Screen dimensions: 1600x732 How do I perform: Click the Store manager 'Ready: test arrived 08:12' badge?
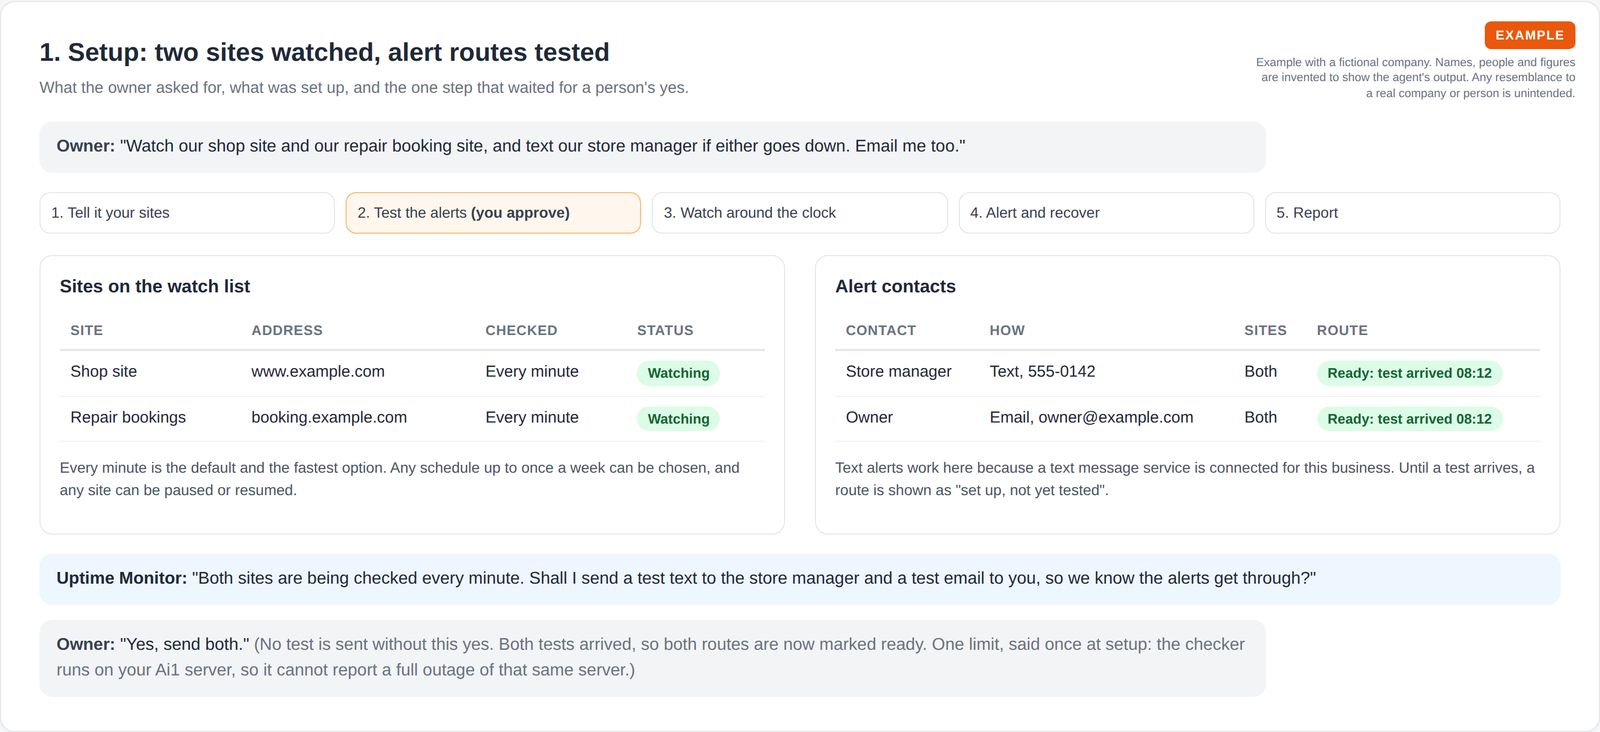pyautogui.click(x=1409, y=373)
